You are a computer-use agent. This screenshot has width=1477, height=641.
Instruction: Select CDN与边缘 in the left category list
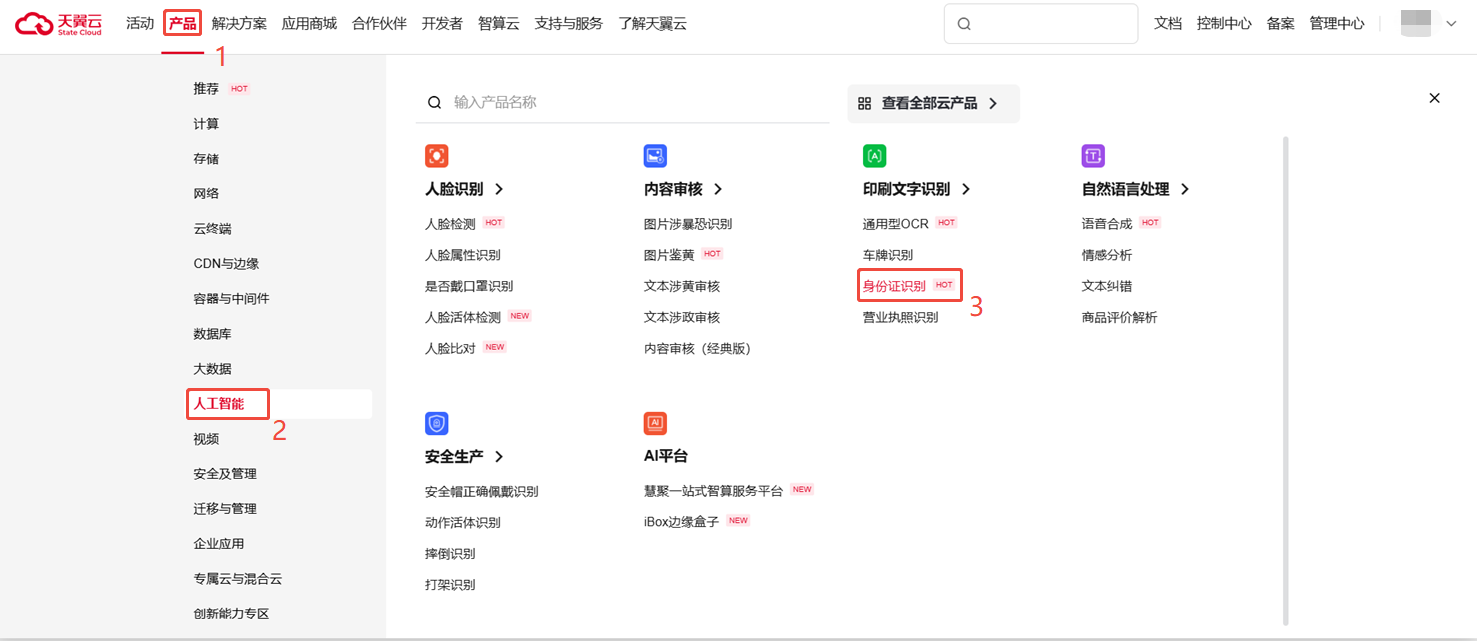point(226,264)
